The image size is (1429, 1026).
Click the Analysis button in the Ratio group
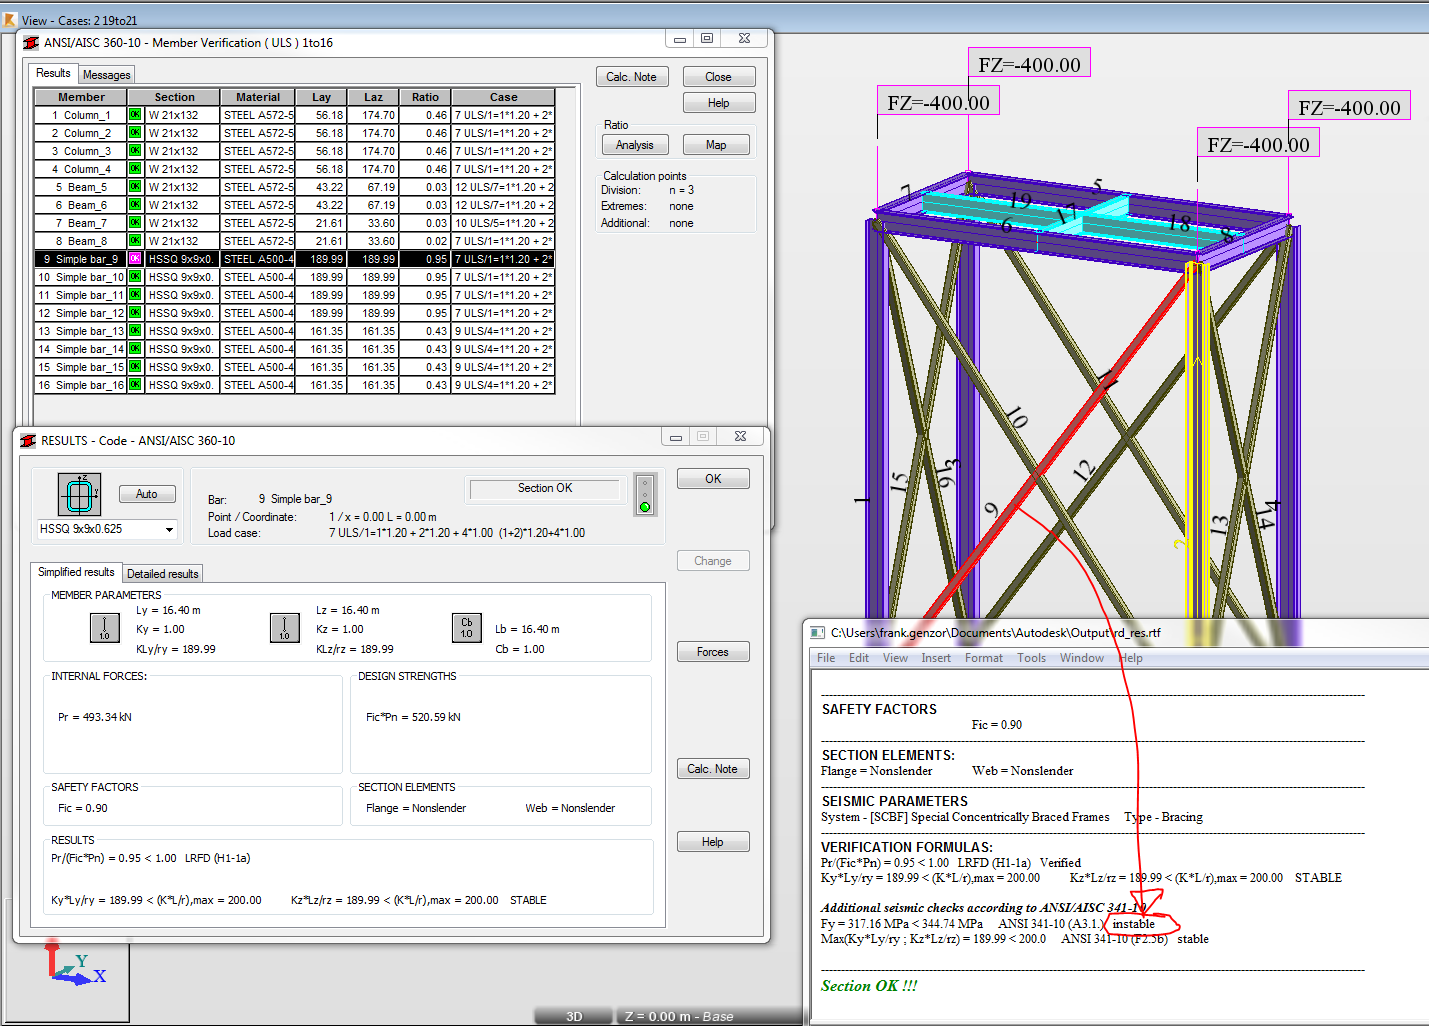pyautogui.click(x=635, y=144)
